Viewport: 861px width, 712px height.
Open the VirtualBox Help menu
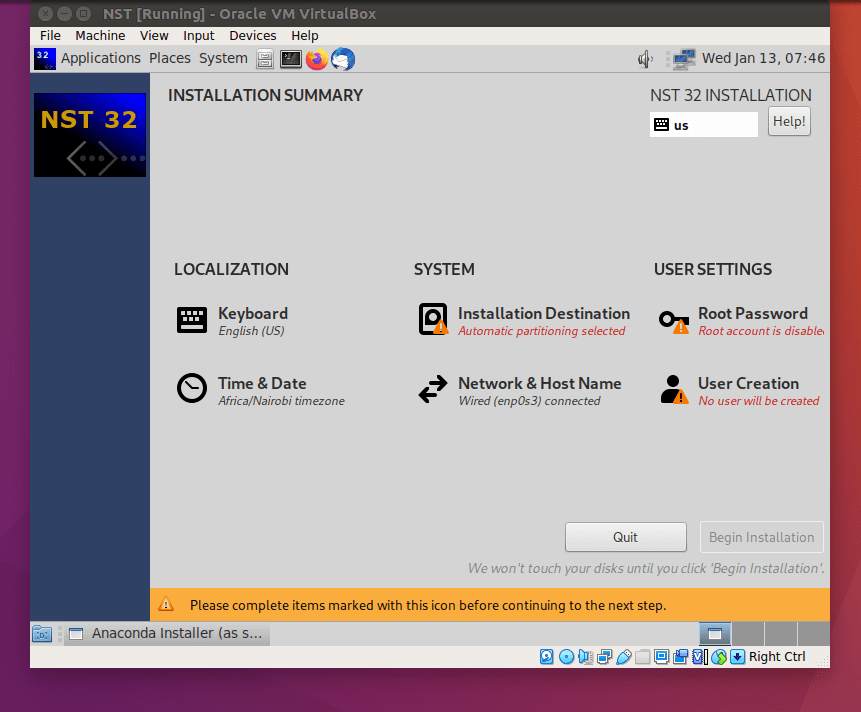click(x=305, y=36)
